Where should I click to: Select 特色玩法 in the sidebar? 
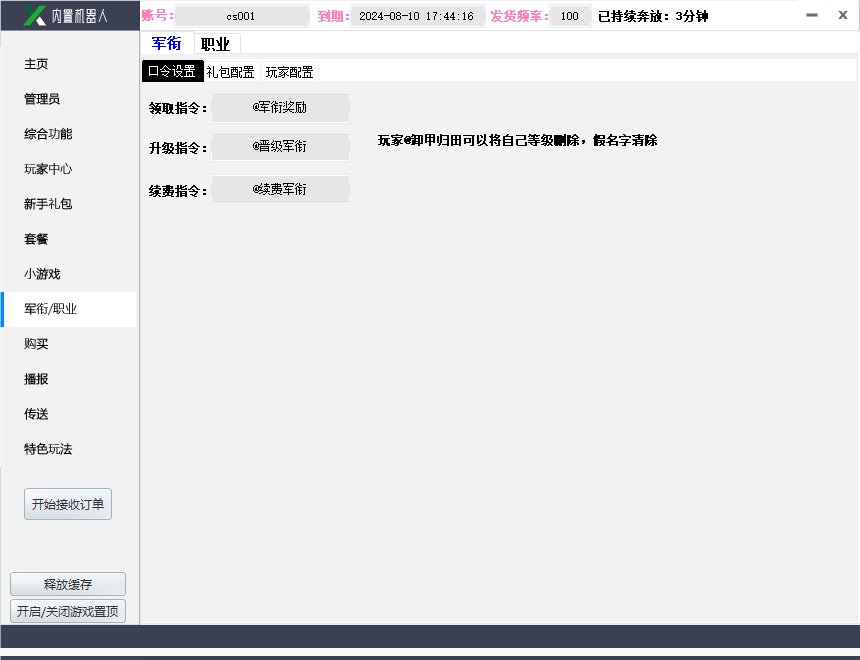tap(48, 449)
